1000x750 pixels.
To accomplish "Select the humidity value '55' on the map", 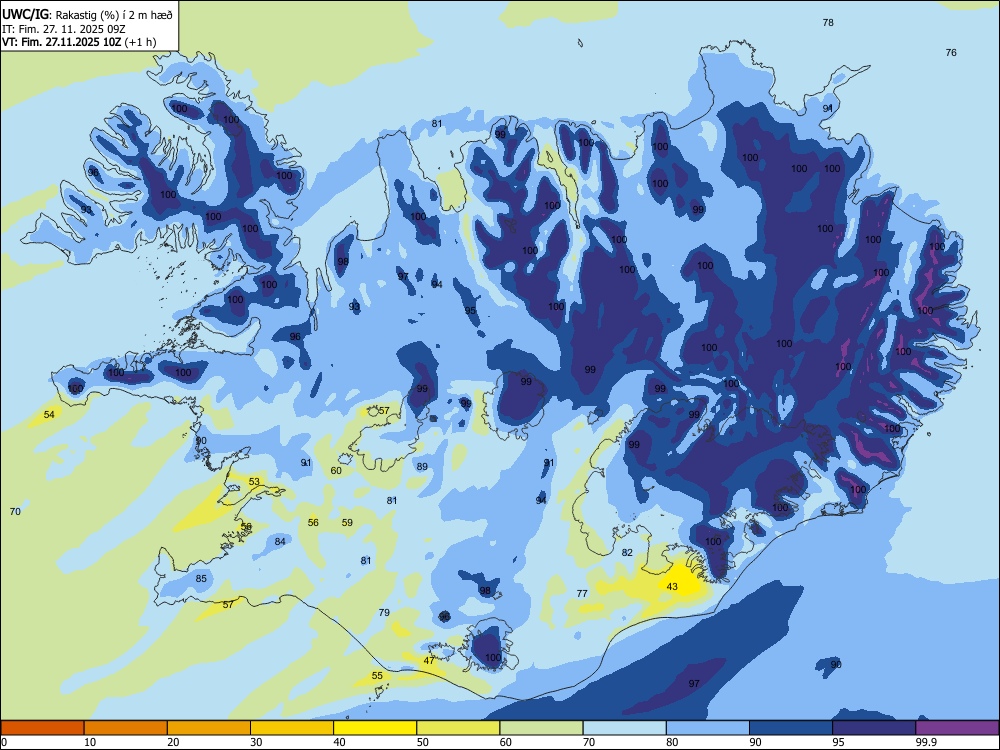I will coord(377,675).
